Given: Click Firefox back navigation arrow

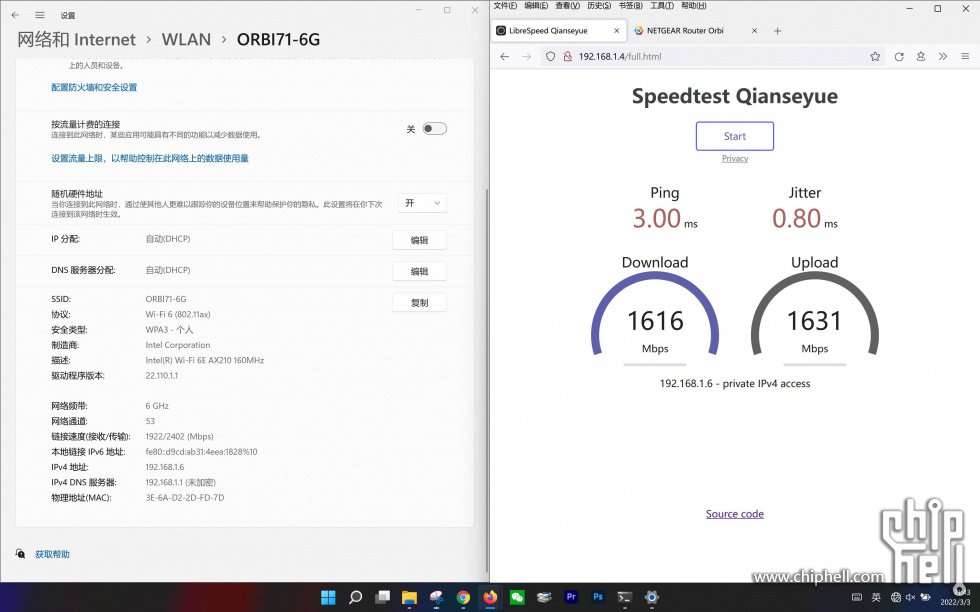Looking at the screenshot, I should pos(504,56).
